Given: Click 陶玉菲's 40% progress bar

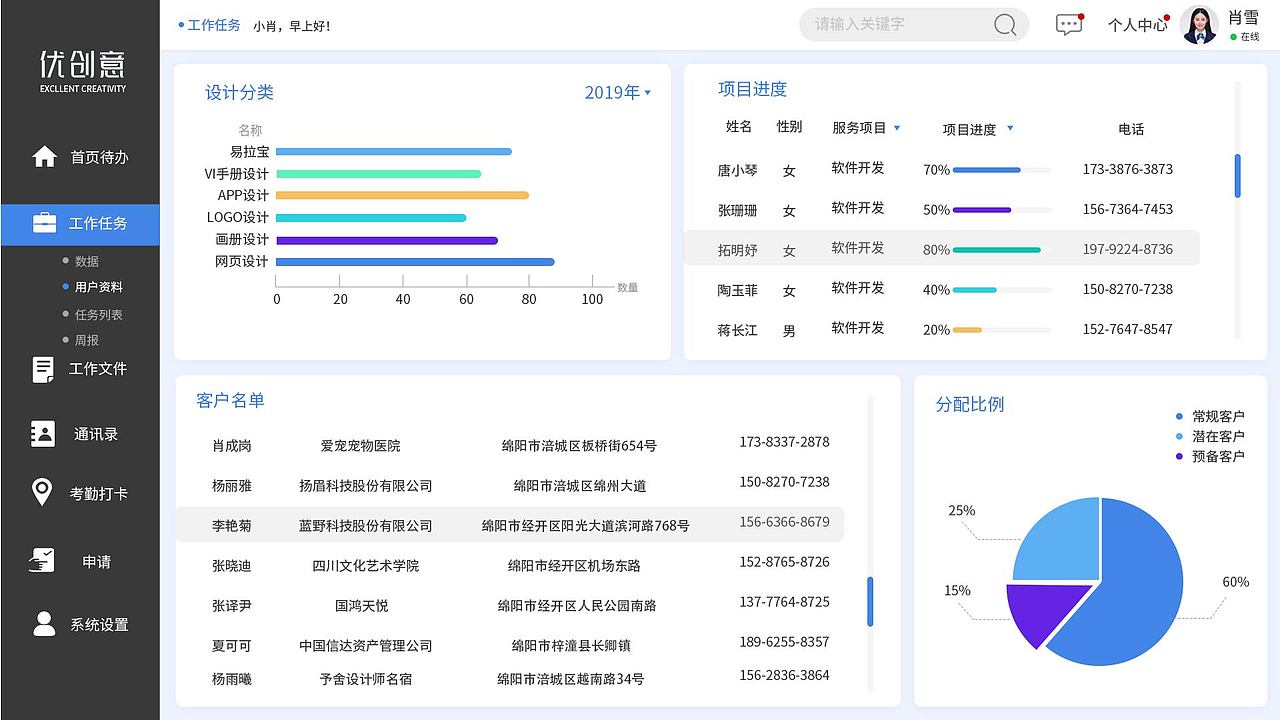Looking at the screenshot, I should (x=1002, y=290).
